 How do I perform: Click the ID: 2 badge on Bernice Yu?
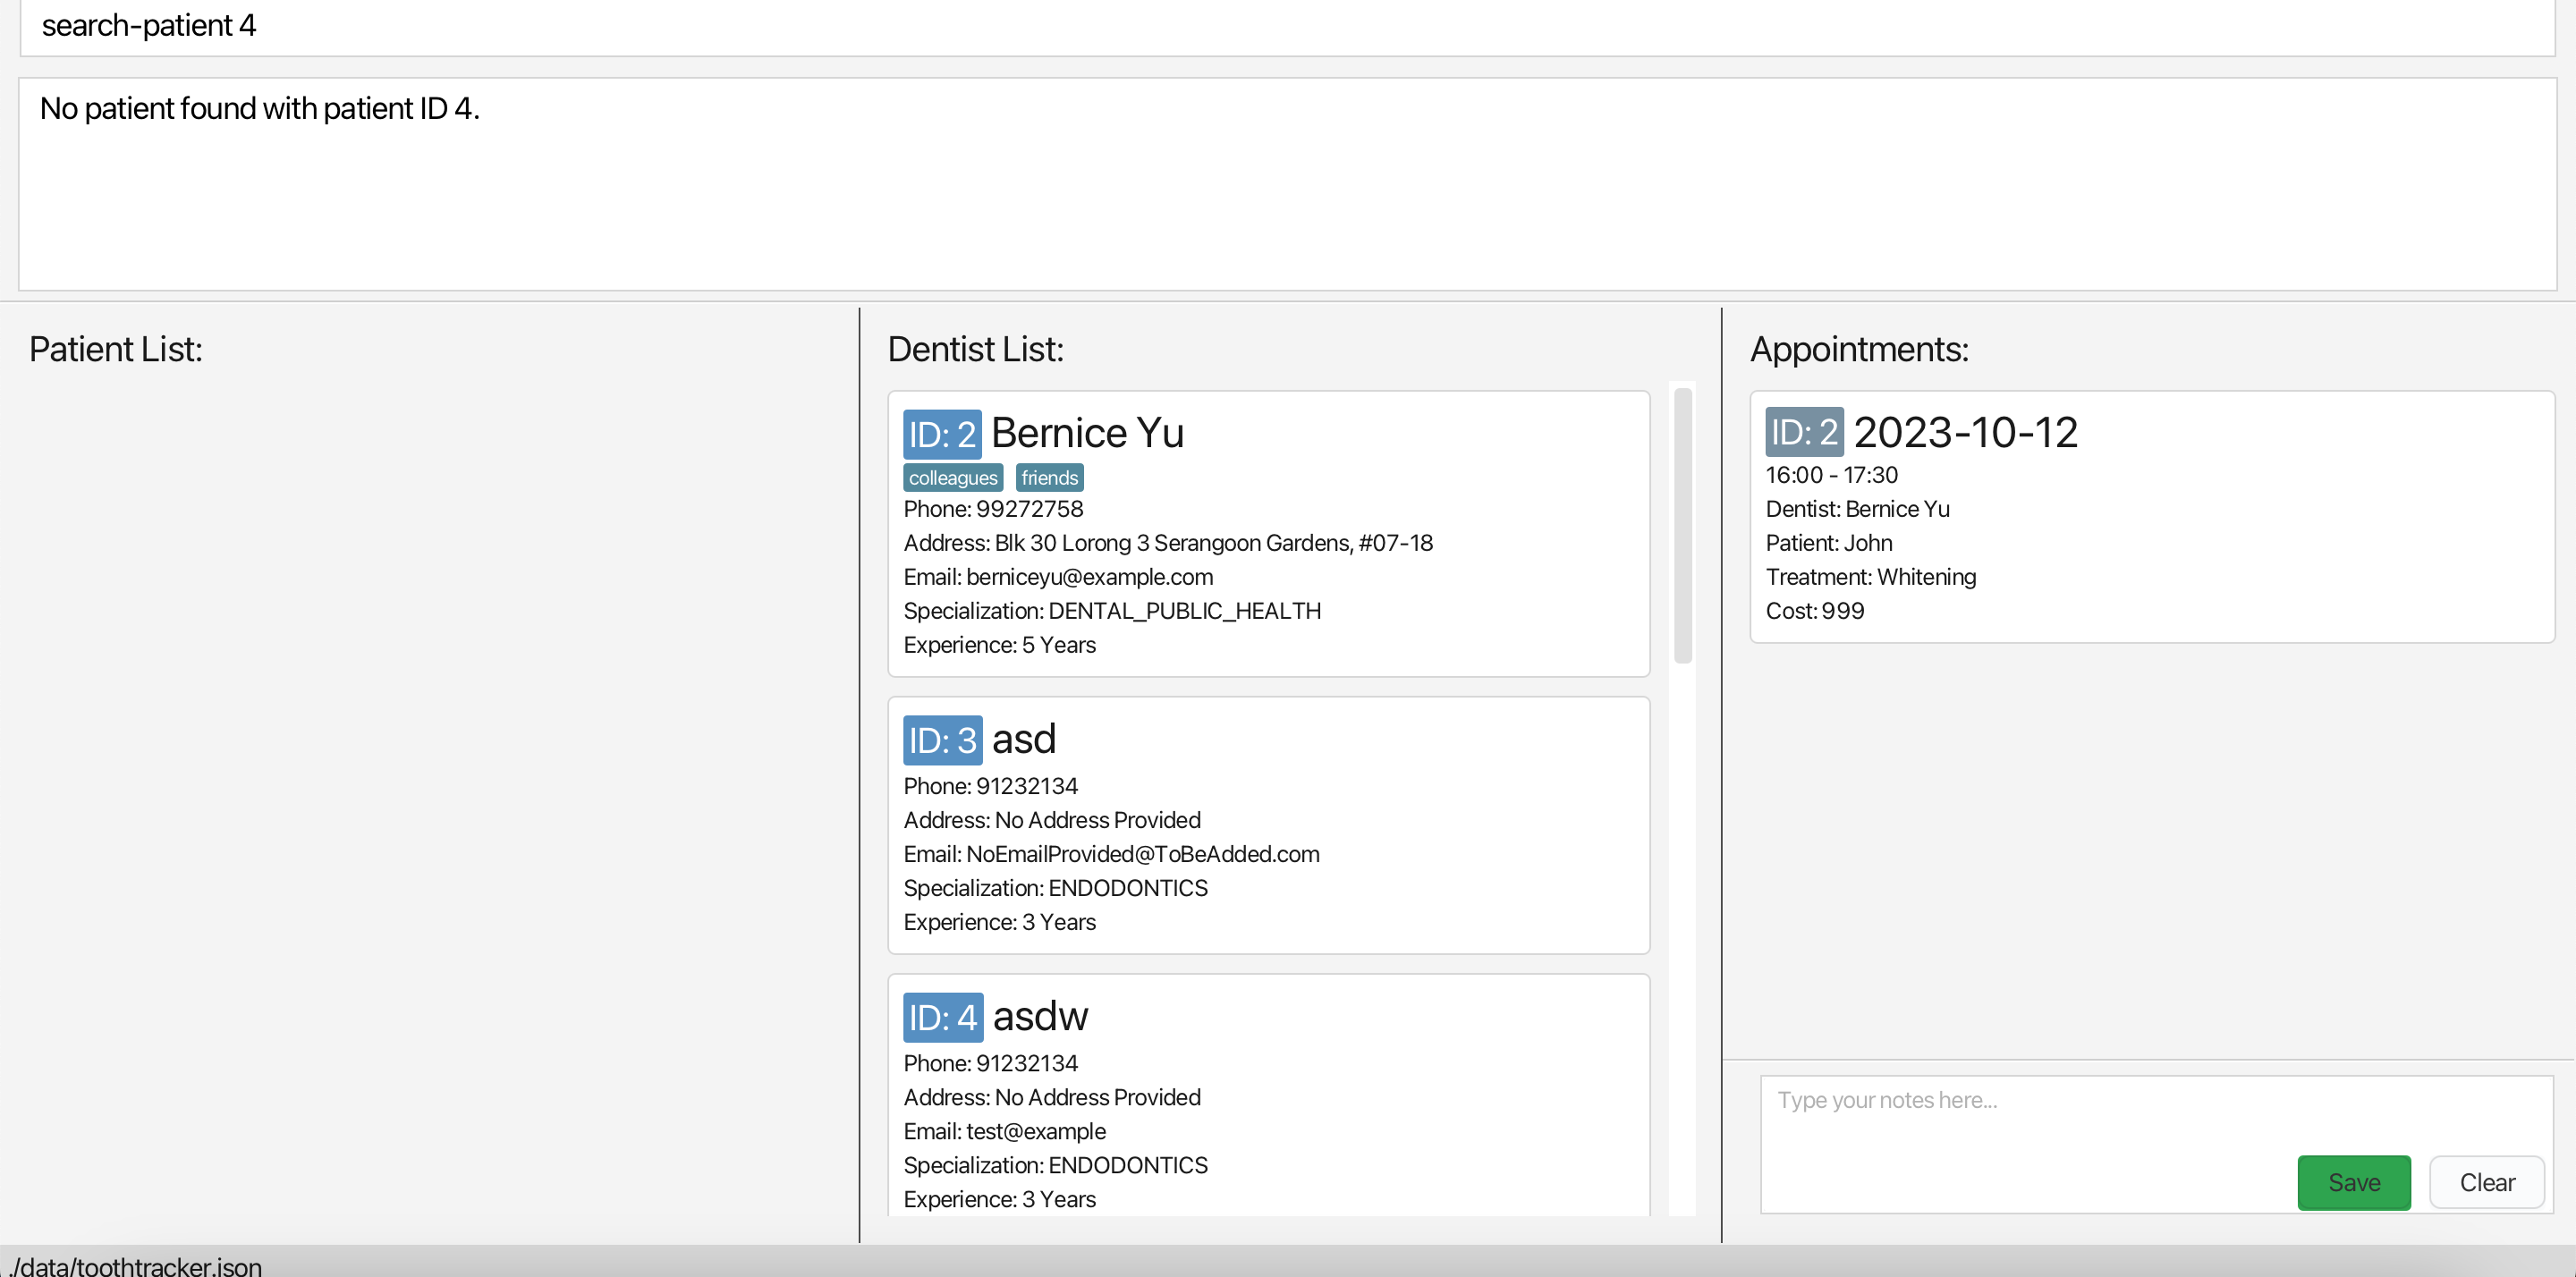coord(941,434)
